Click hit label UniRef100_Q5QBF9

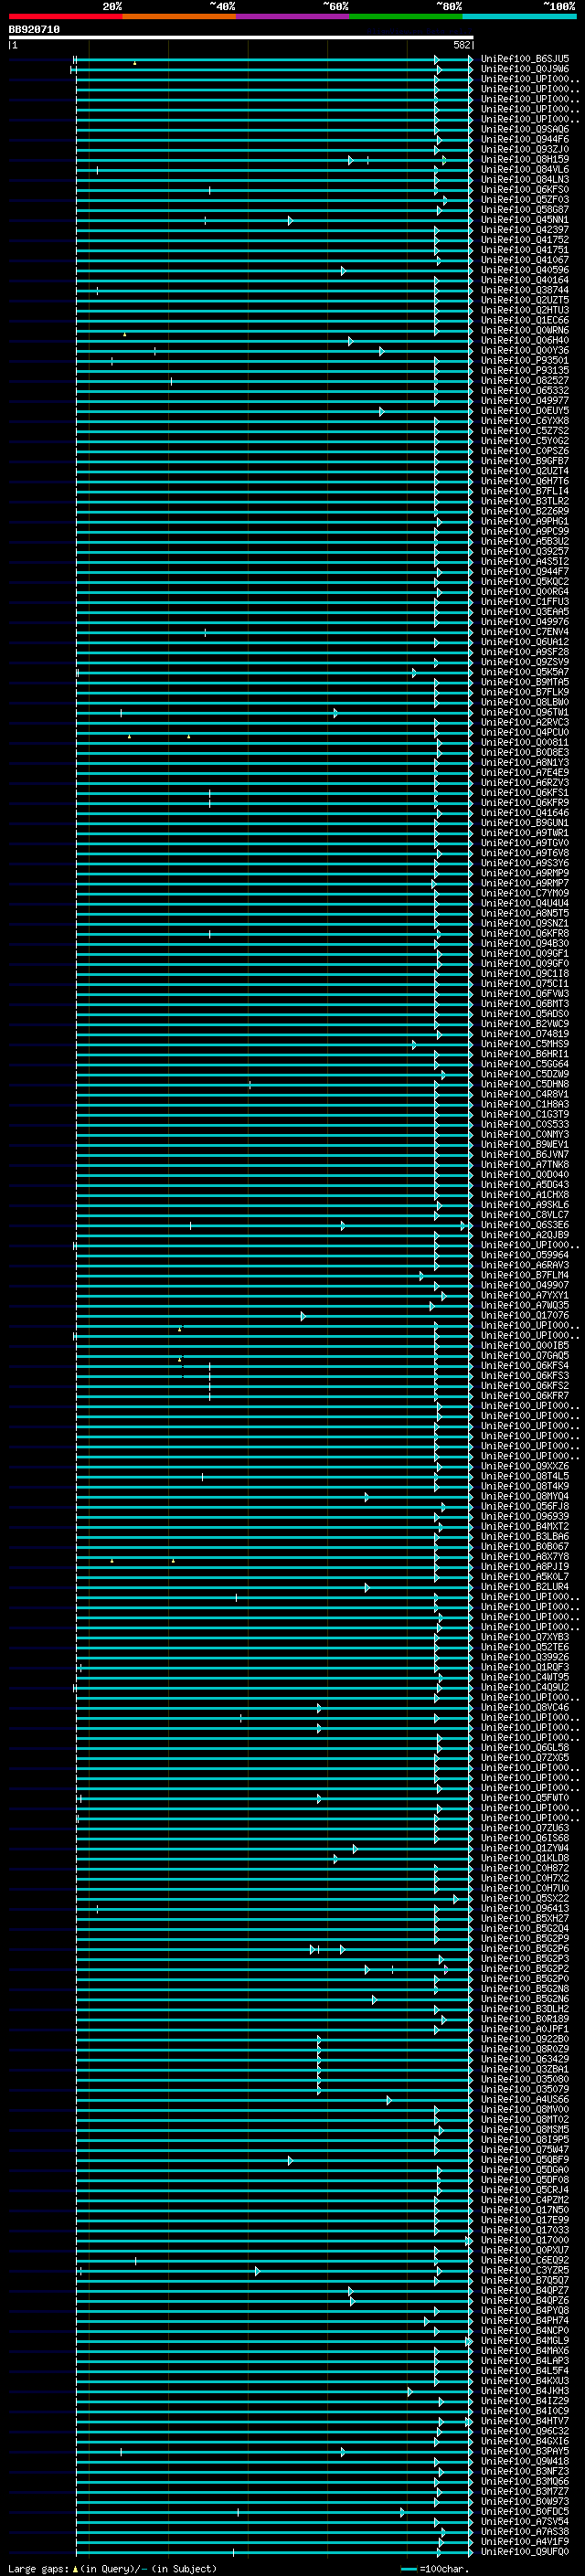pyautogui.click(x=525, y=2160)
